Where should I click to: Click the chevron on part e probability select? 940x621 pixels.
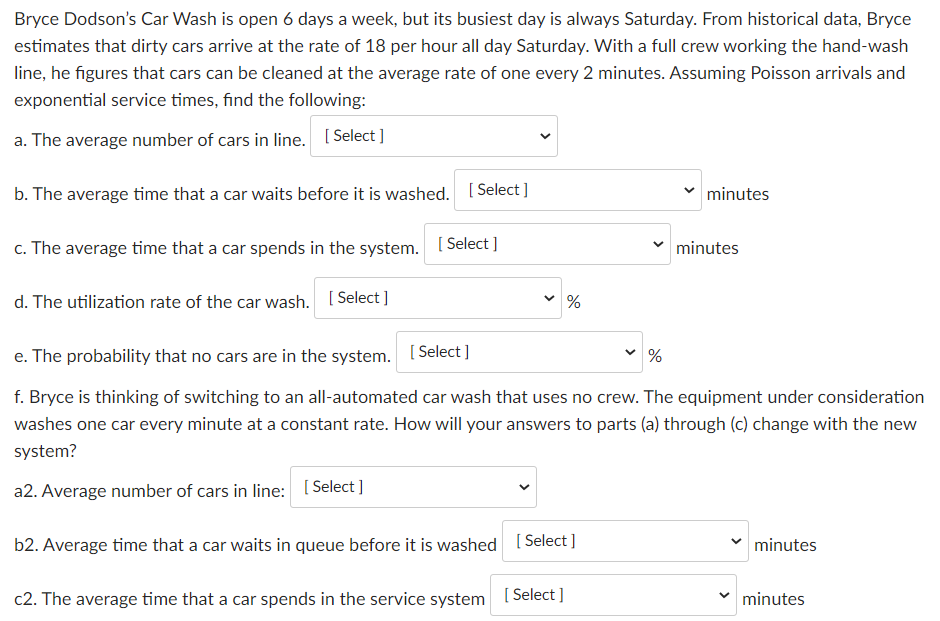[630, 351]
